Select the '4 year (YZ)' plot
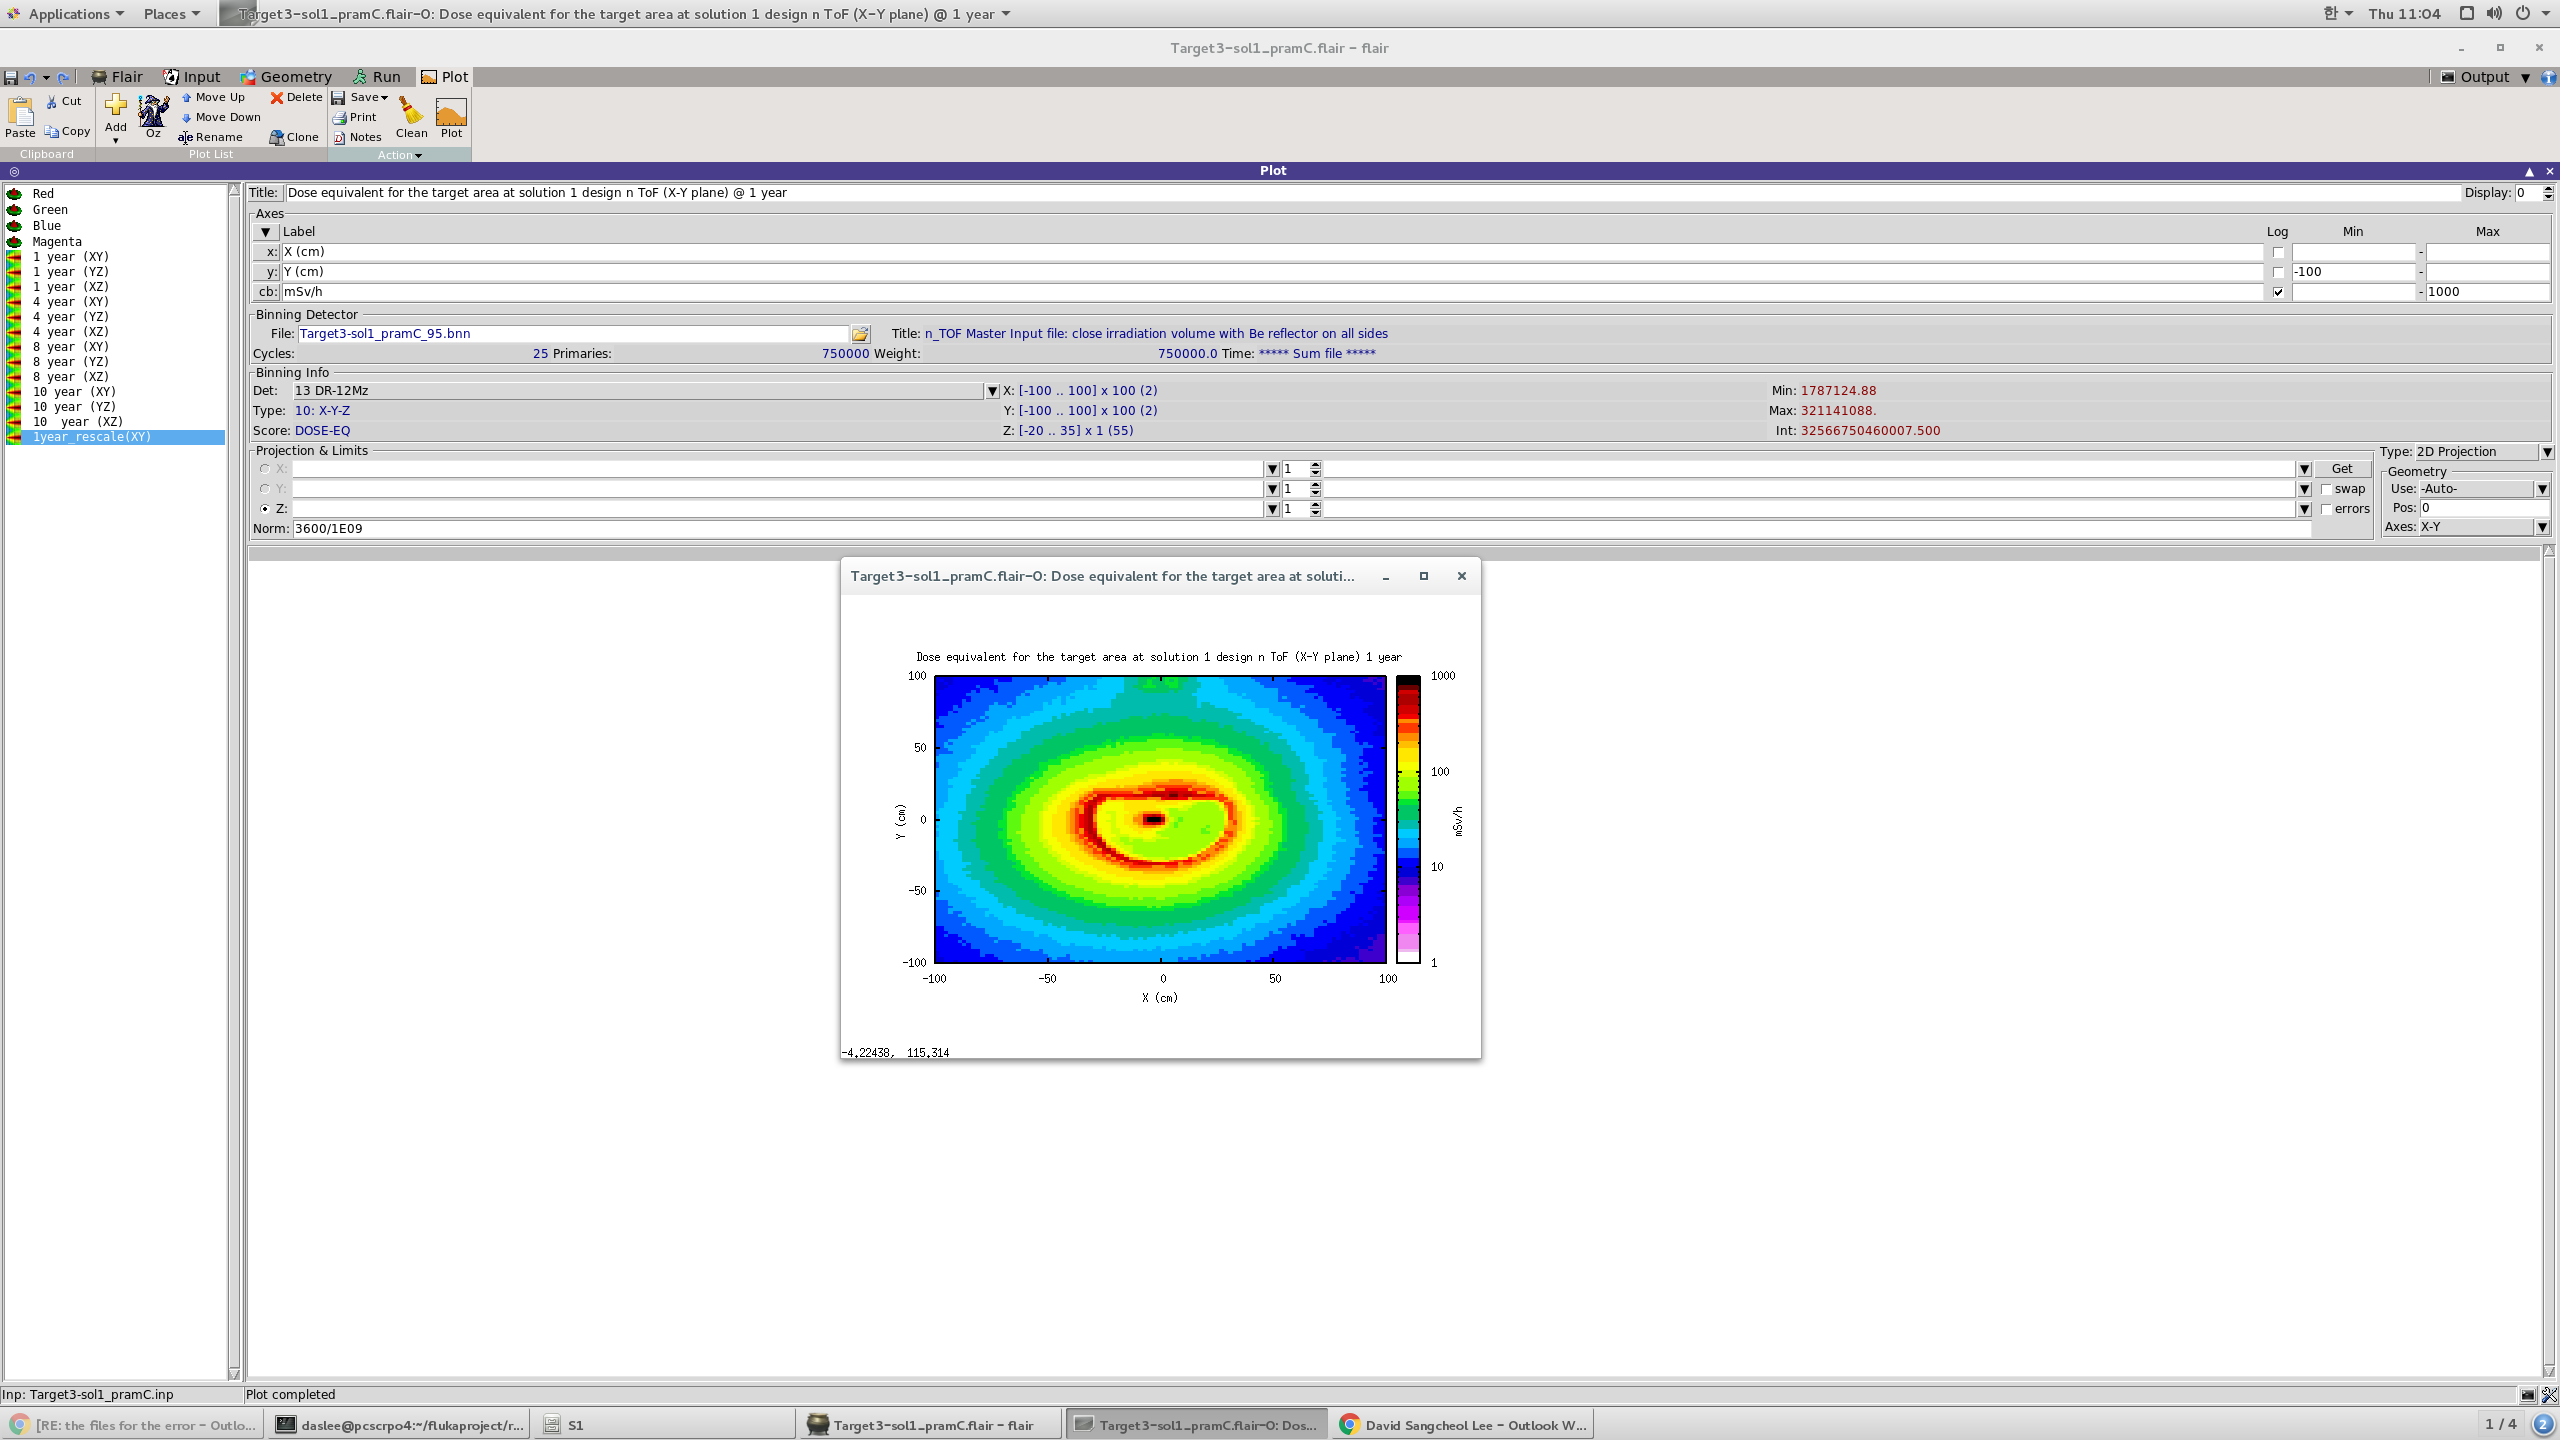Viewport: 2560px width, 1440px height. coord(70,317)
